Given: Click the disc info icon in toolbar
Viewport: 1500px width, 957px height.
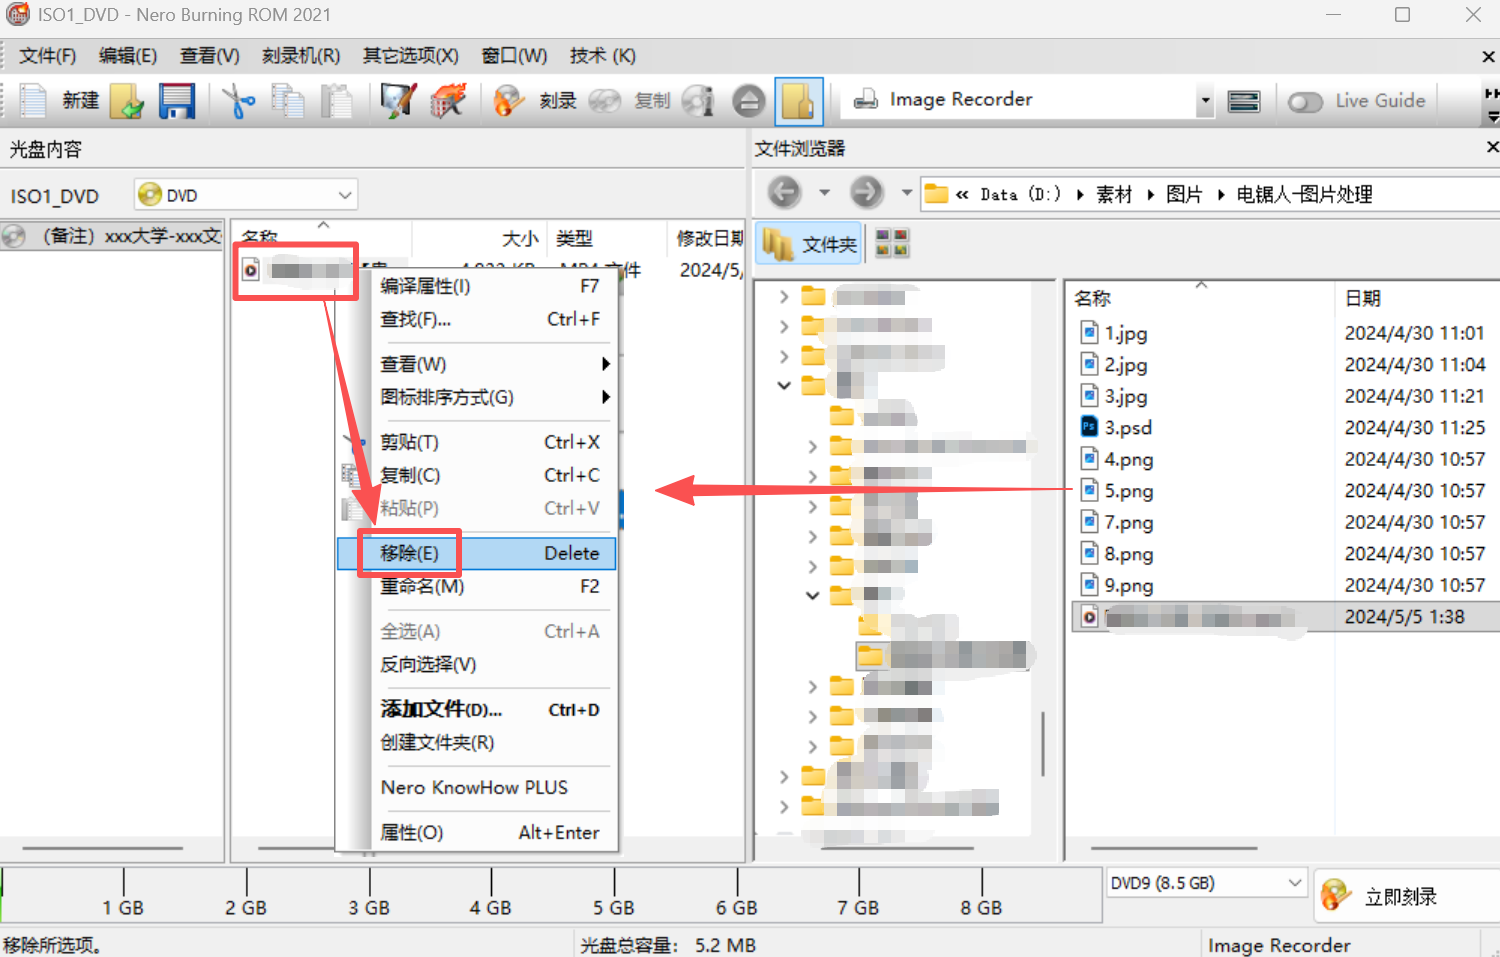Looking at the screenshot, I should (698, 101).
